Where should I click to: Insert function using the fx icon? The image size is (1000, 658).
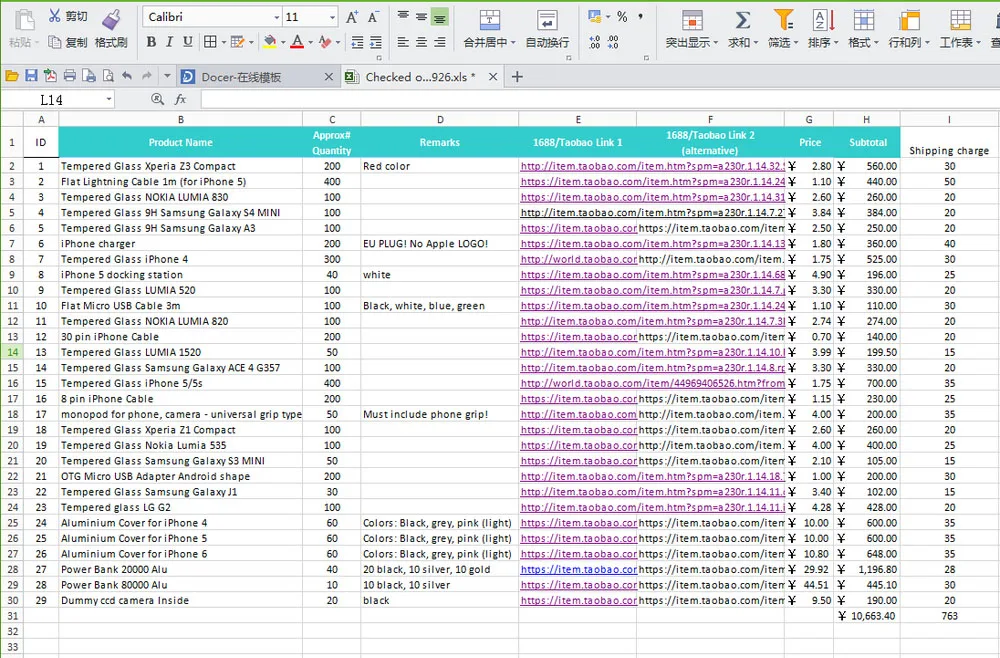pos(181,100)
